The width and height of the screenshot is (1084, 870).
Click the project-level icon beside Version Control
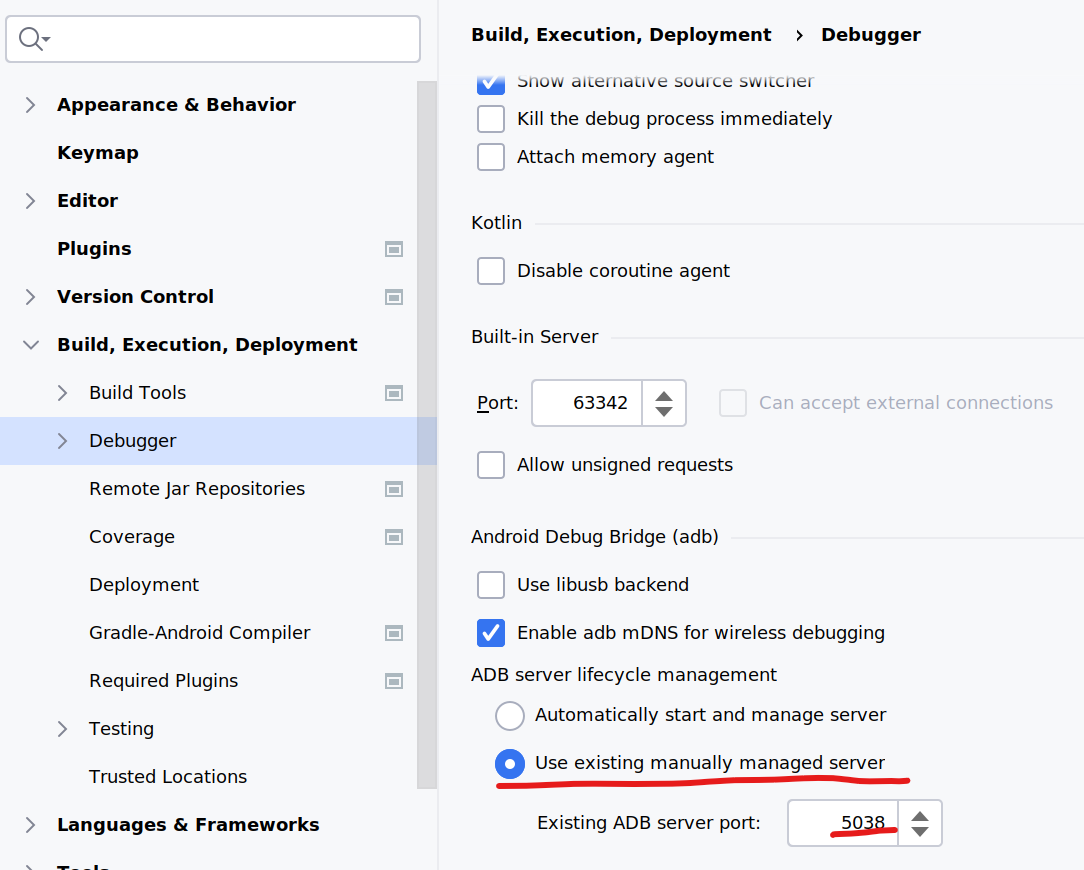[394, 297]
